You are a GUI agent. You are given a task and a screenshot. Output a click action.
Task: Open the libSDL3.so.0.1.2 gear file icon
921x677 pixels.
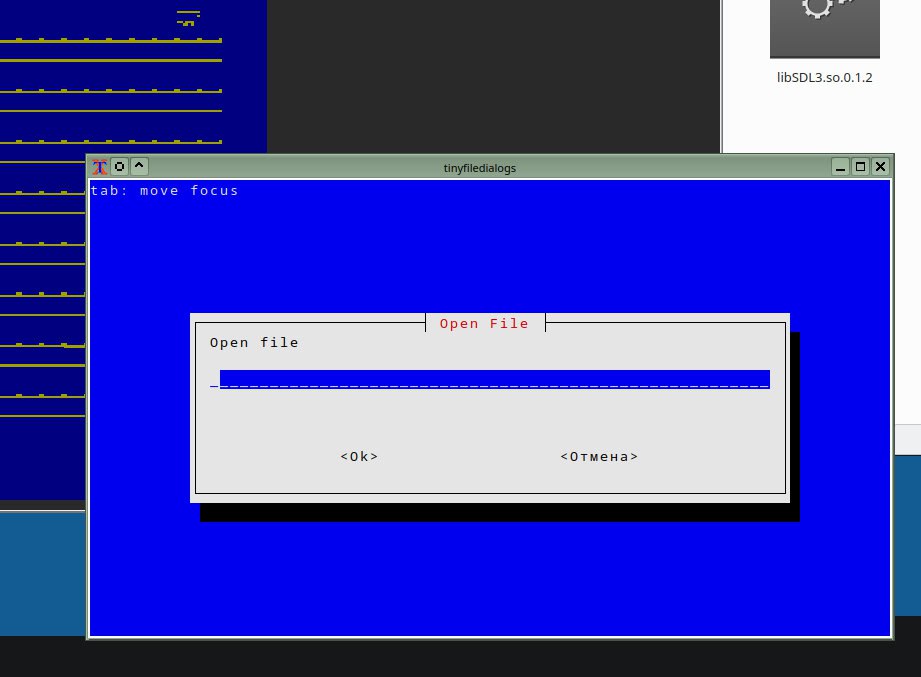tap(824, 28)
